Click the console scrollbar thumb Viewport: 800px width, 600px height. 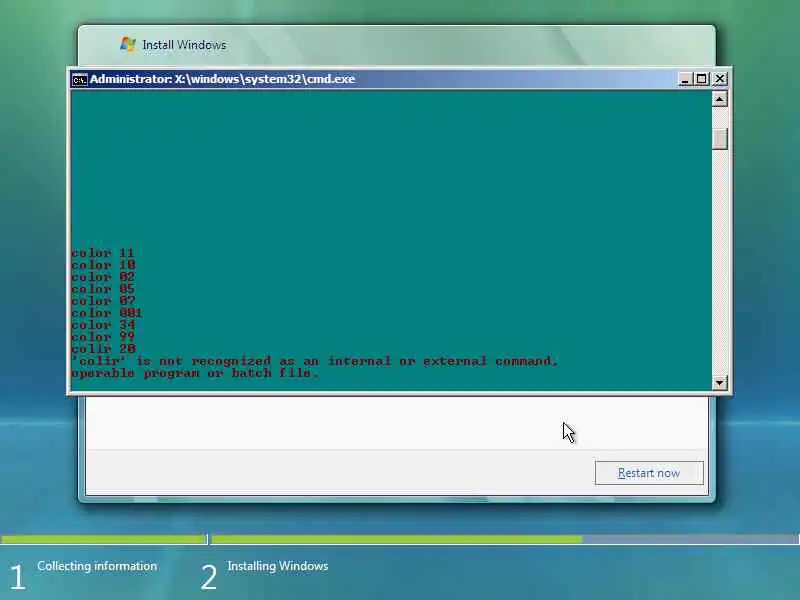(x=719, y=138)
